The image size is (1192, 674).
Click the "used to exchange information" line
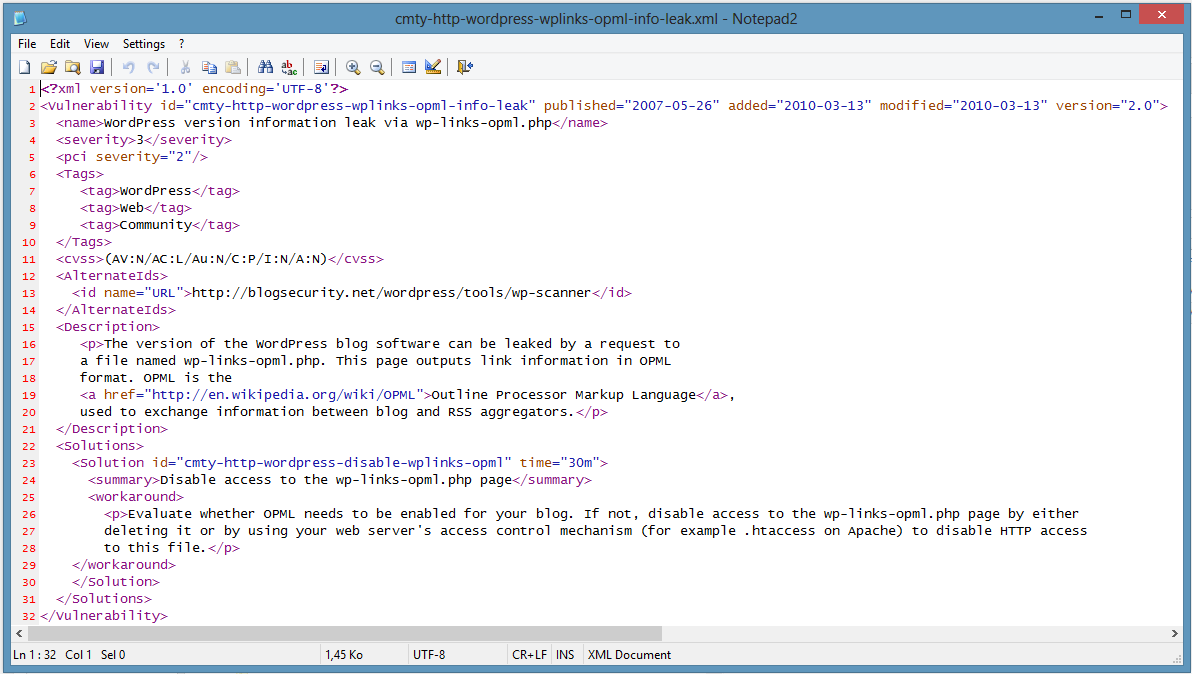[x=344, y=412]
